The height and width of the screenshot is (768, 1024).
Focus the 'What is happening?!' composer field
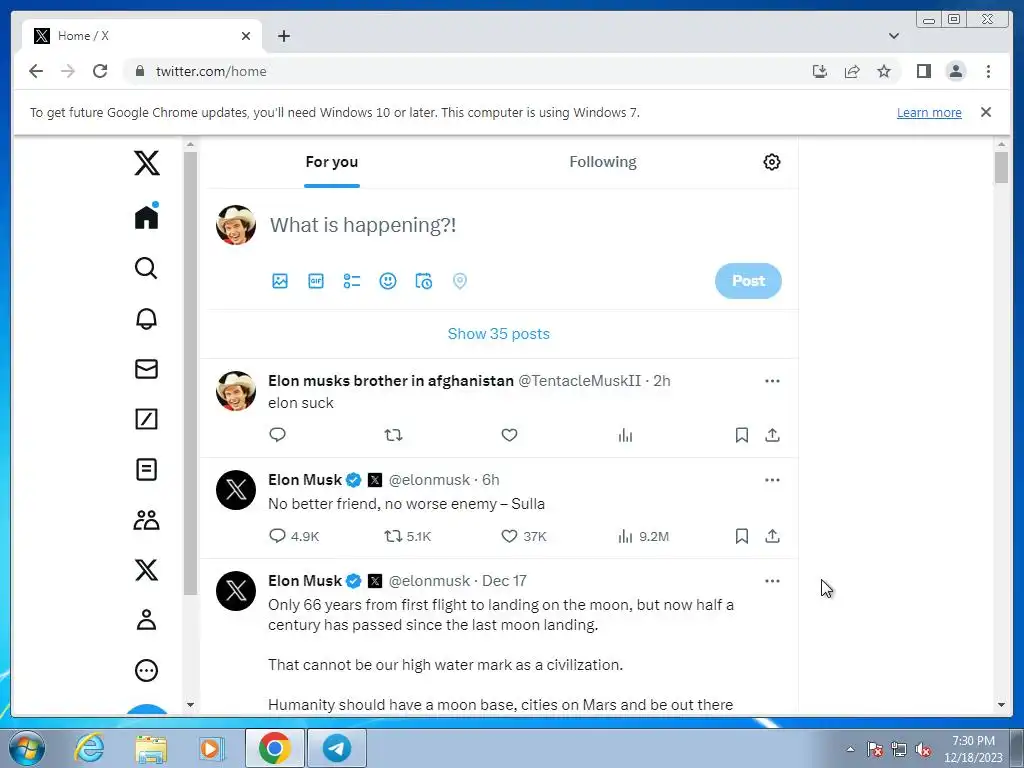point(363,225)
